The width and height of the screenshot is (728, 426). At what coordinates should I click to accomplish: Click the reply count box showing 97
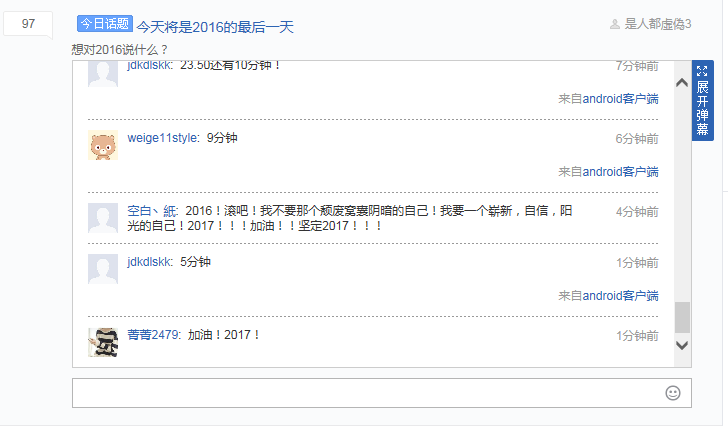pos(28,24)
